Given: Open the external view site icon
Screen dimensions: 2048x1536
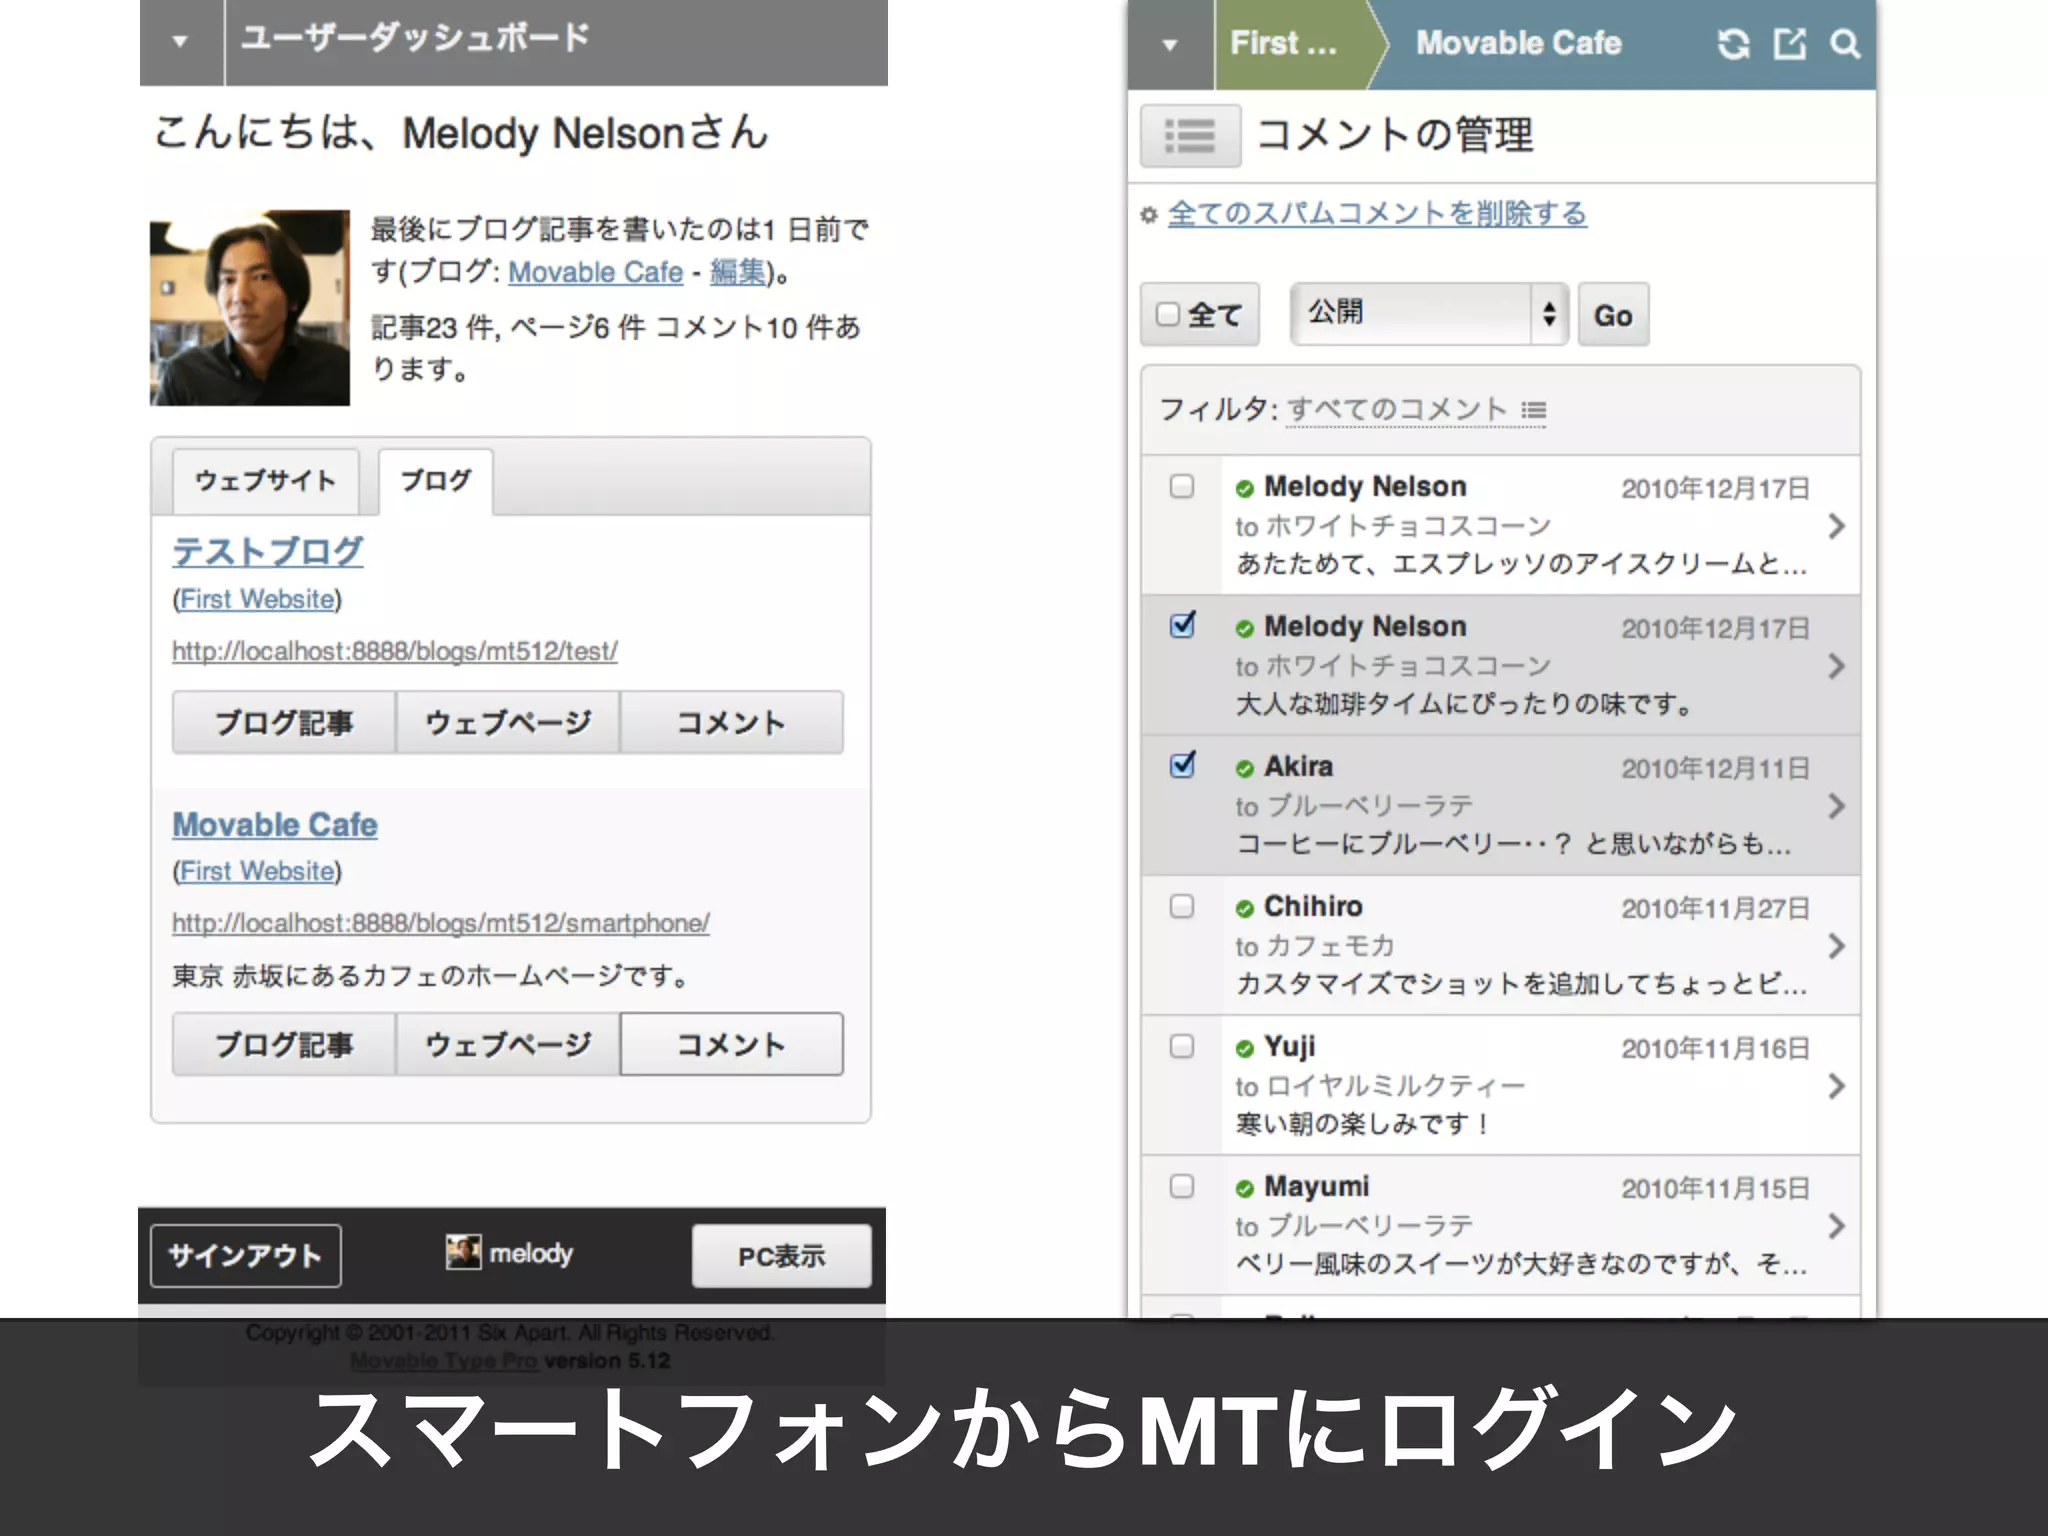Looking at the screenshot, I should pos(1790,44).
